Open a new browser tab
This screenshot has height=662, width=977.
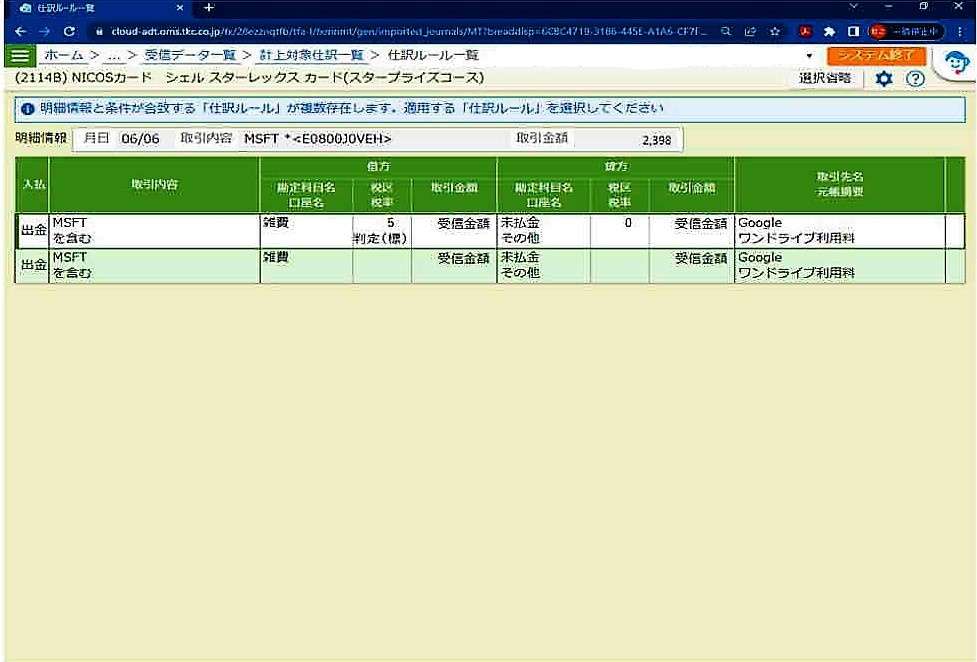(211, 8)
